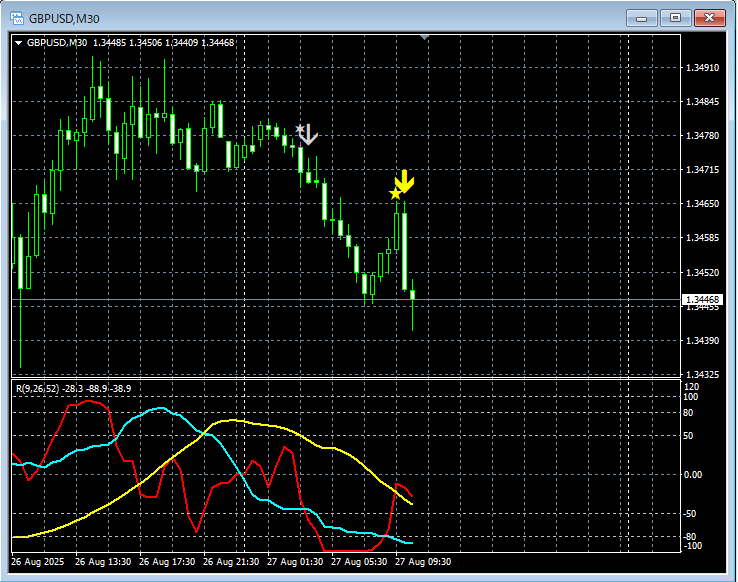Image resolution: width=738 pixels, height=582 pixels.
Task: Click the indicator scale value -100
Action: [693, 546]
